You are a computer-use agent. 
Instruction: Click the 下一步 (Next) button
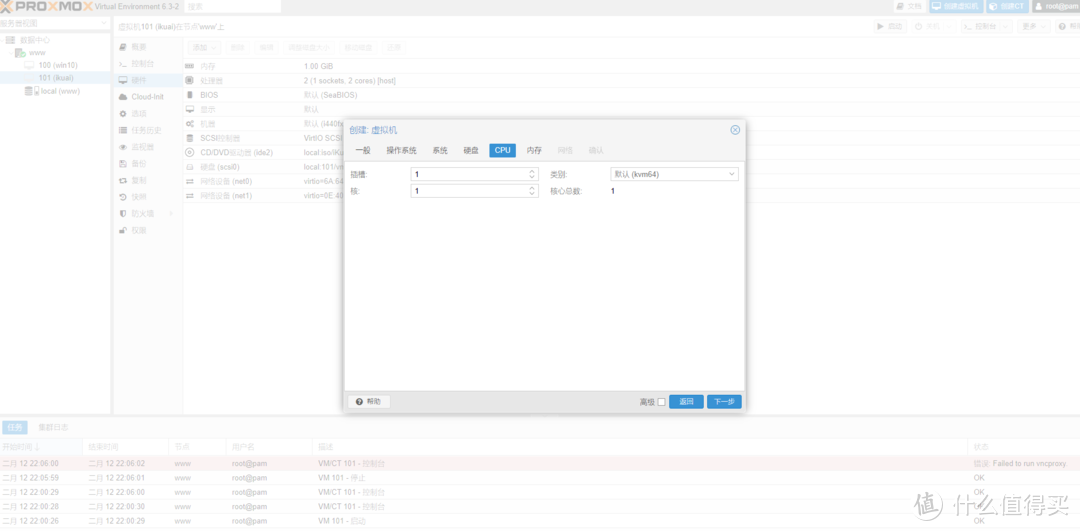724,401
